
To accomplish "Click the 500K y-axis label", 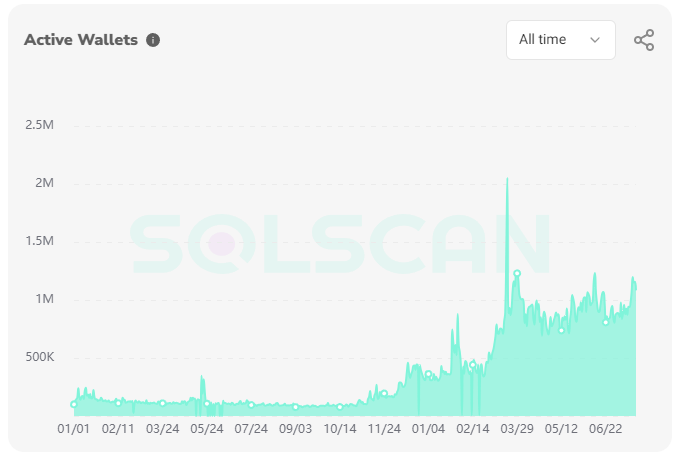I will click(x=39, y=357).
